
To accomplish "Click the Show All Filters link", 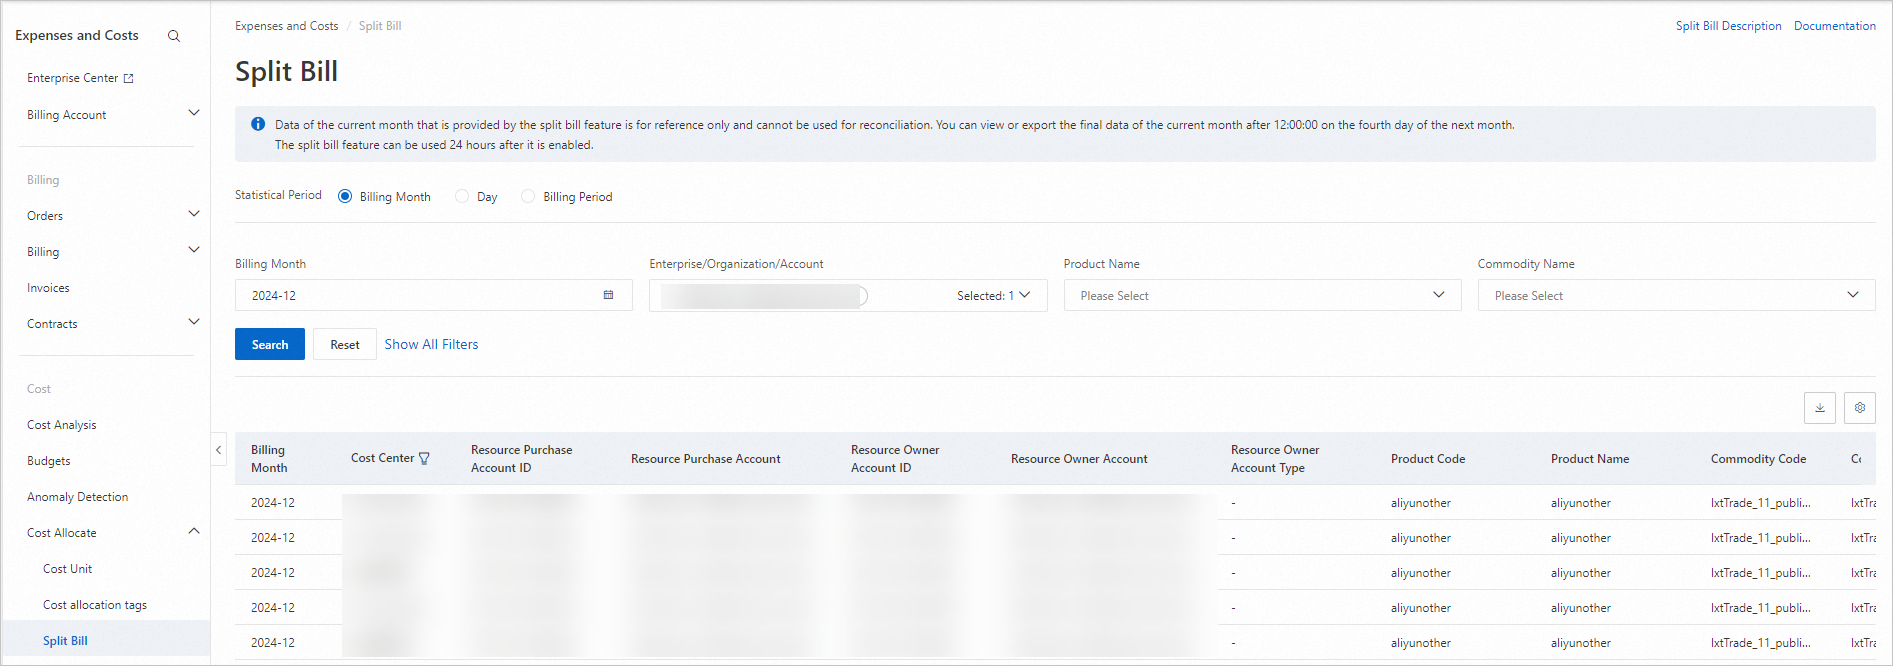I will pos(431,344).
